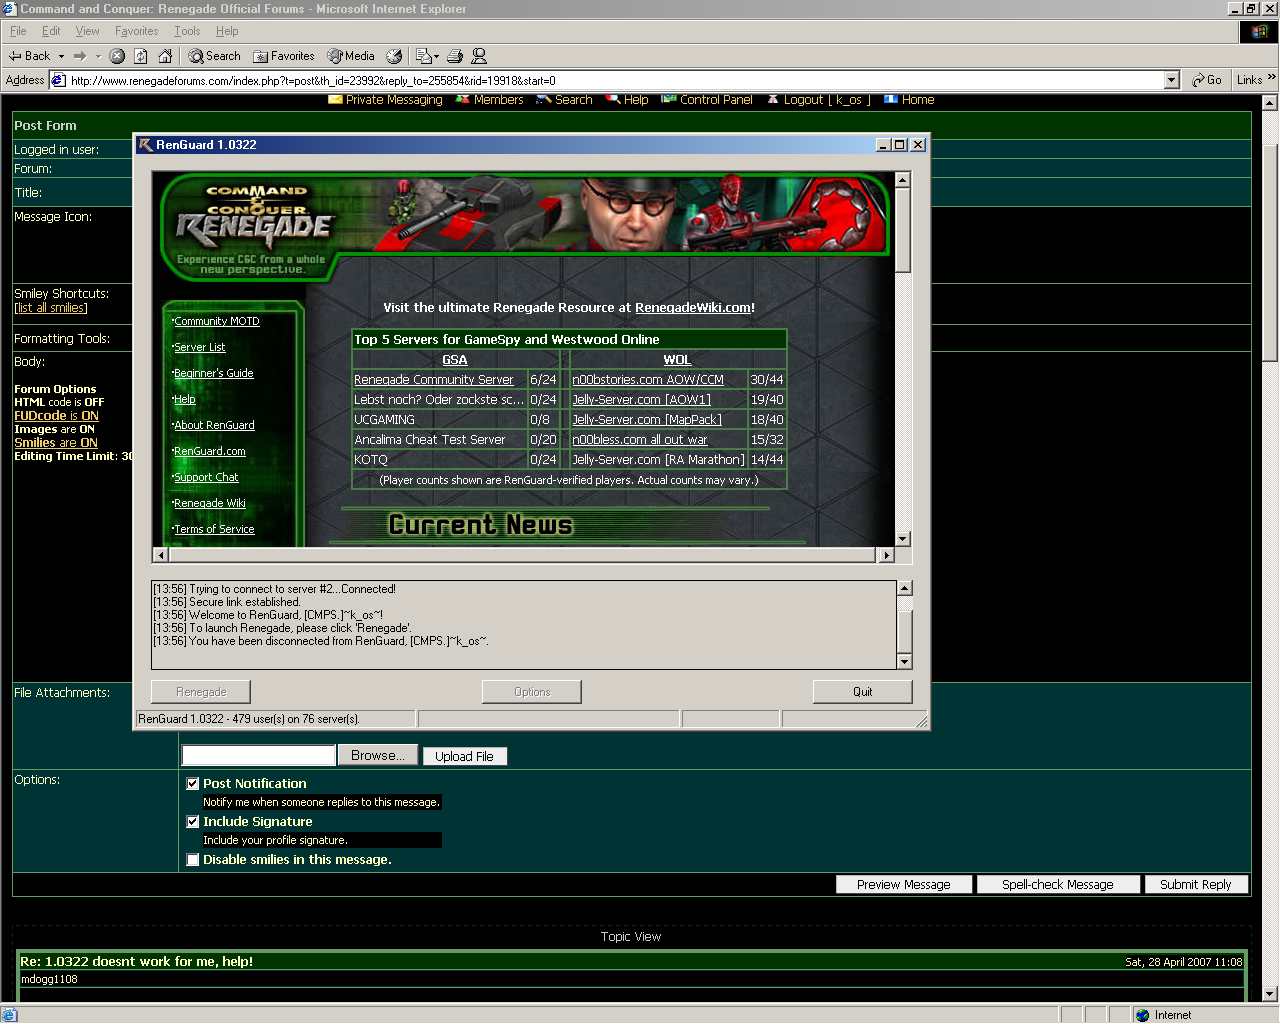1280x1024 pixels.
Task: Click the Refresh page icon
Action: pos(141,56)
